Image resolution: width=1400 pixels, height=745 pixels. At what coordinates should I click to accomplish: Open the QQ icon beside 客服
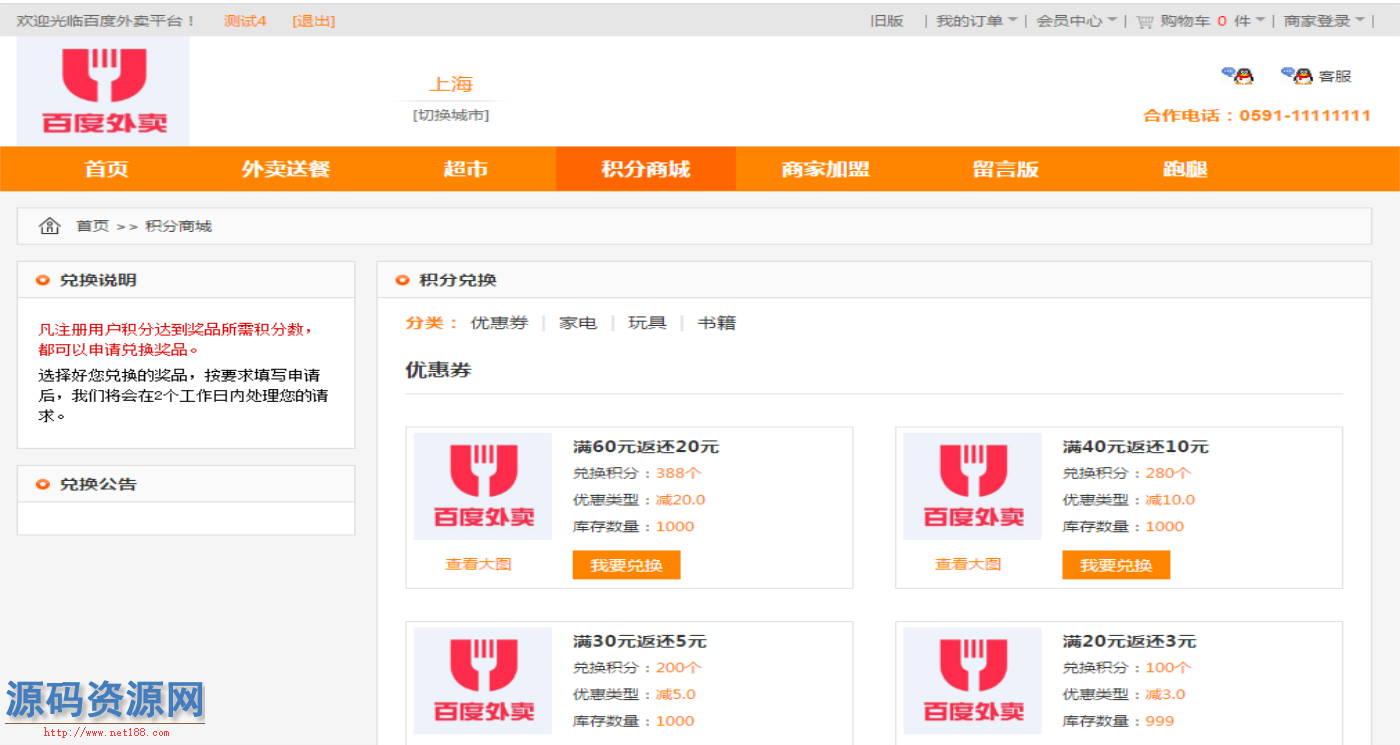tap(1297, 75)
